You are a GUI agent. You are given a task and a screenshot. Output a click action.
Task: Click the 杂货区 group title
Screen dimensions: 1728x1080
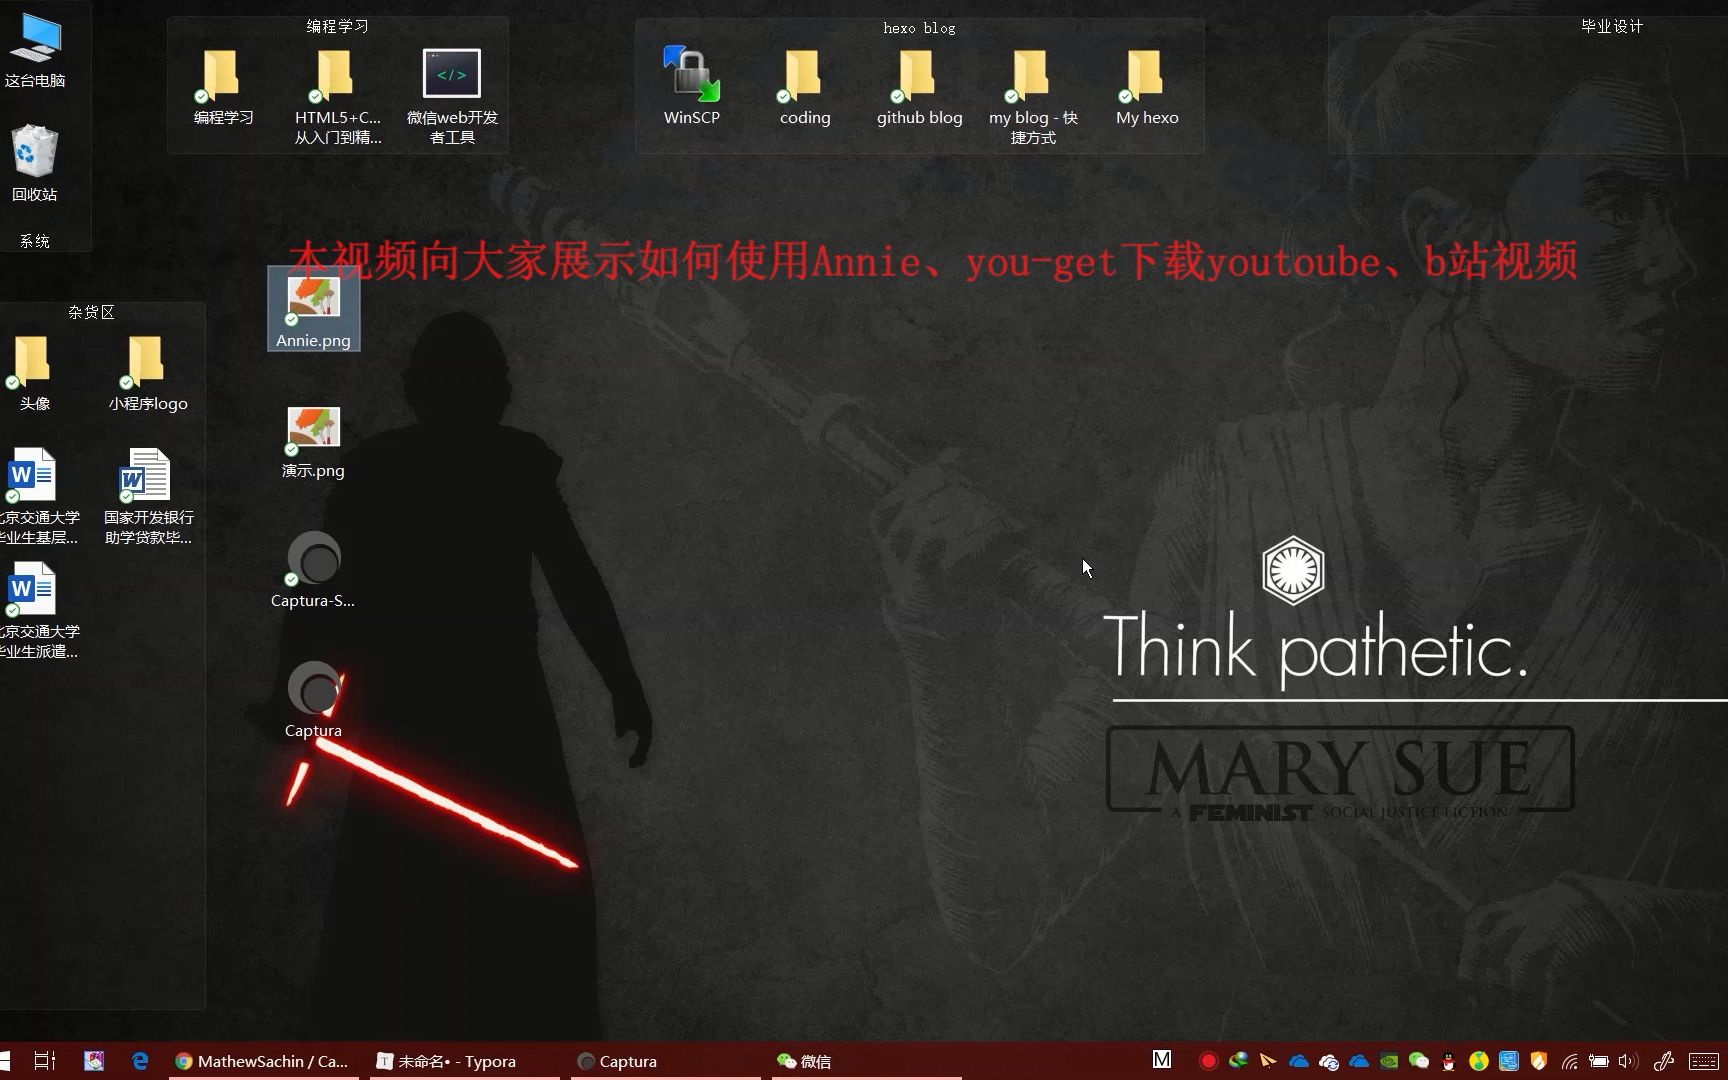point(91,312)
